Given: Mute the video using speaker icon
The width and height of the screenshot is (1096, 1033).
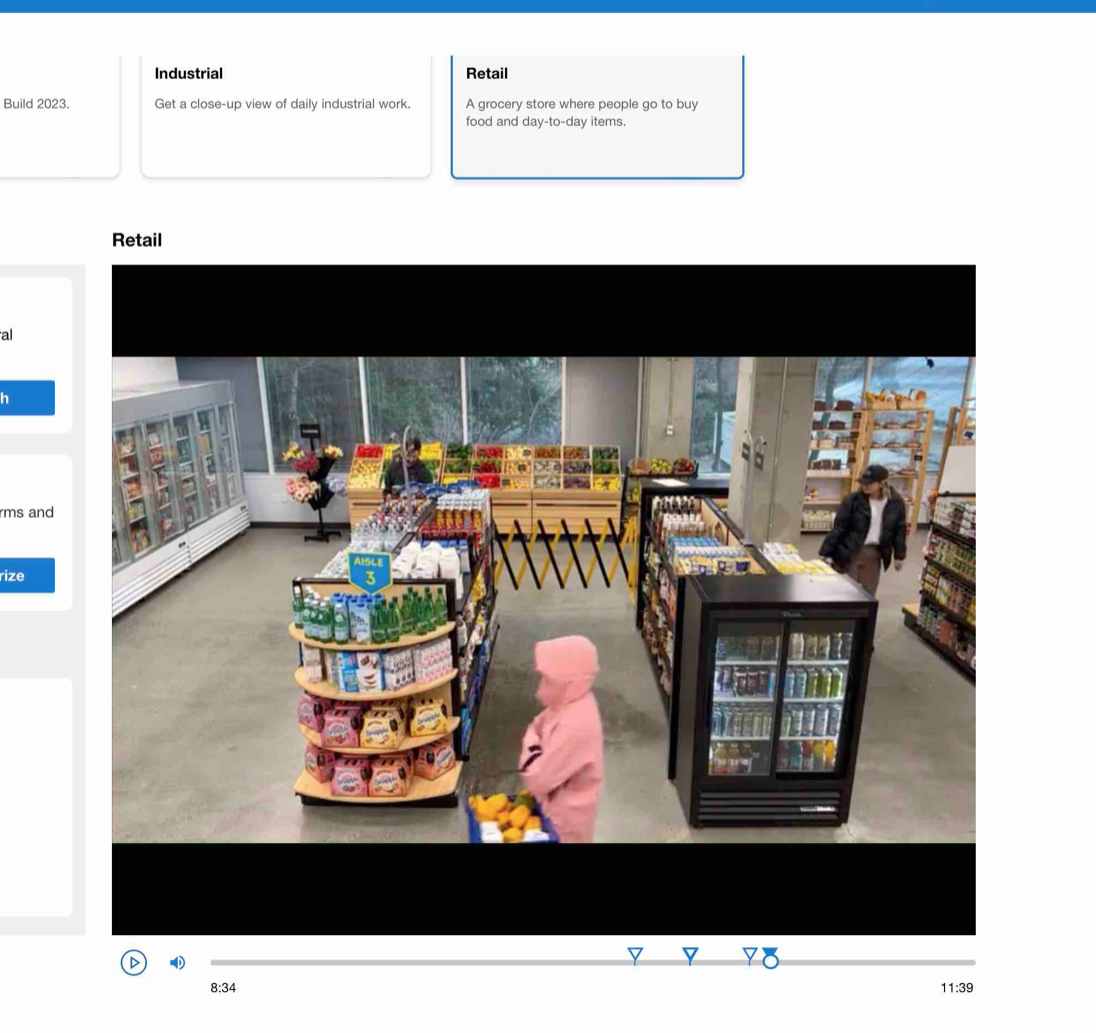Looking at the screenshot, I should pyautogui.click(x=178, y=962).
